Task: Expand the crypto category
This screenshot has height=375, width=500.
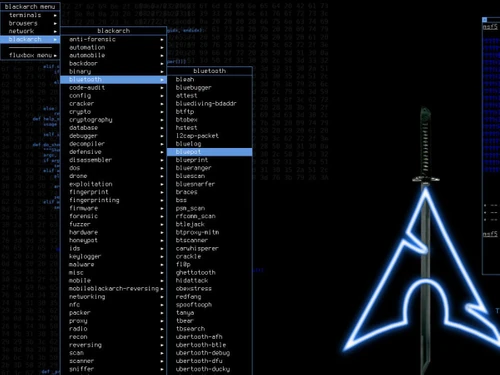Action: (113, 112)
